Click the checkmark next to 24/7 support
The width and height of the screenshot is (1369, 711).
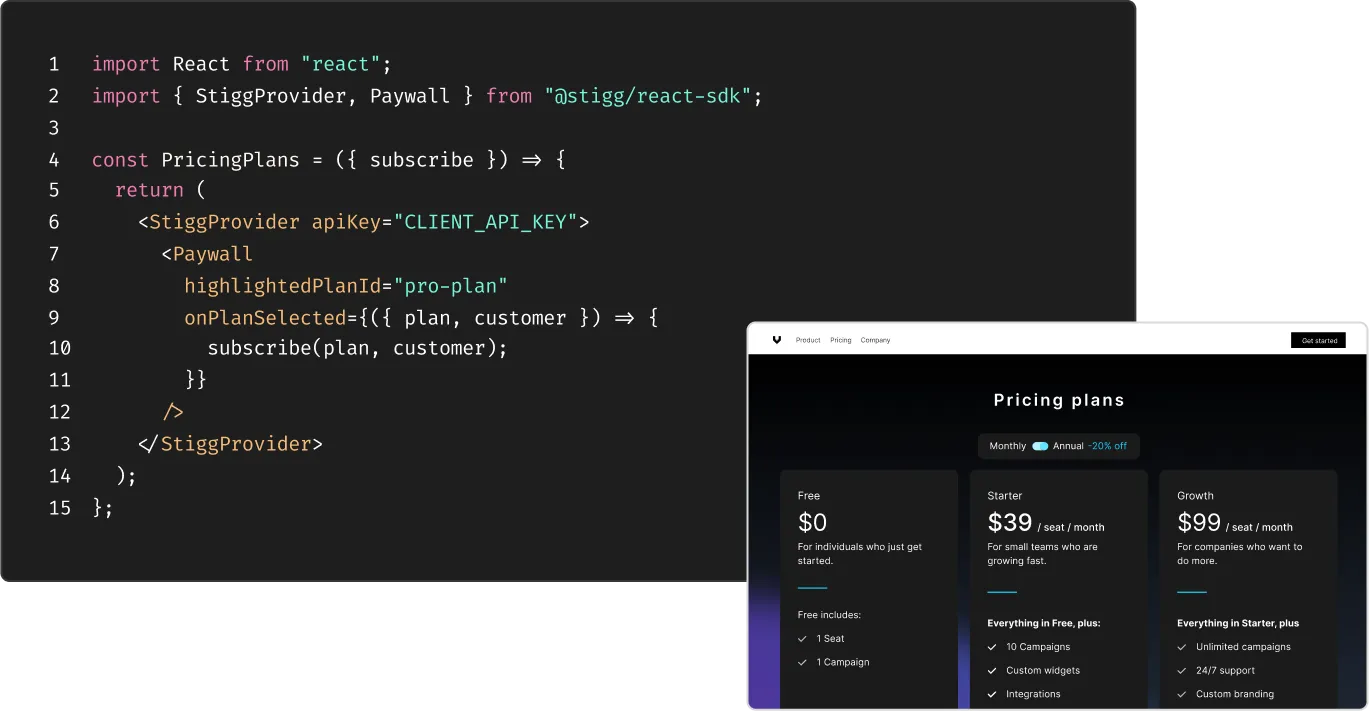(1182, 670)
